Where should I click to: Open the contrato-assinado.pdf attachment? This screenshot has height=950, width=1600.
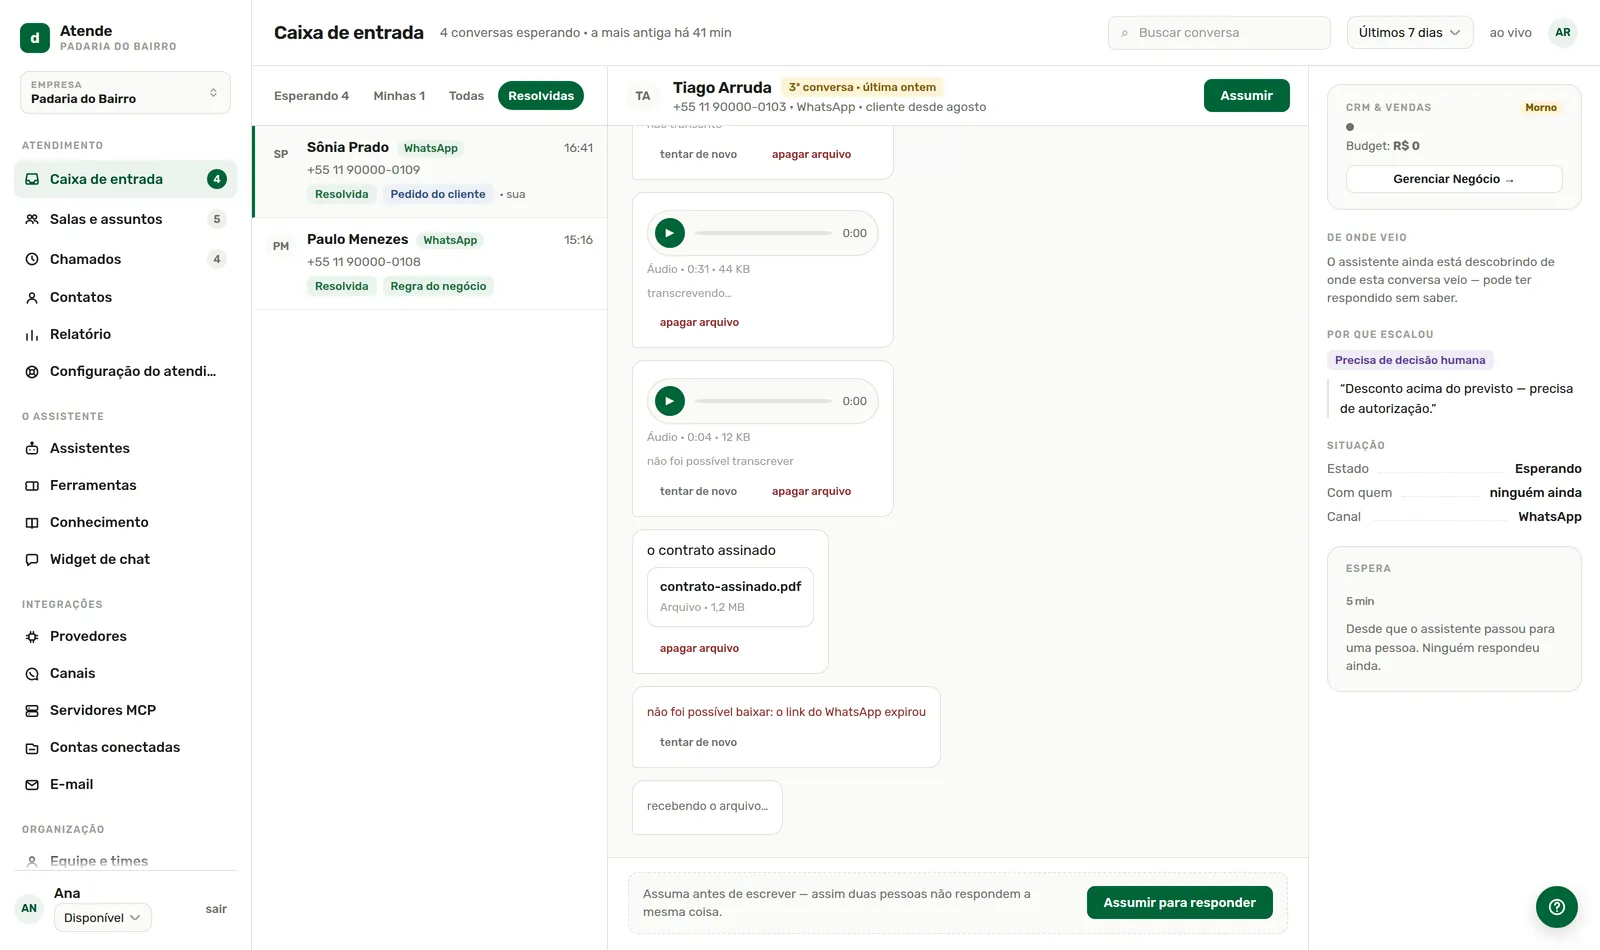[x=730, y=597]
